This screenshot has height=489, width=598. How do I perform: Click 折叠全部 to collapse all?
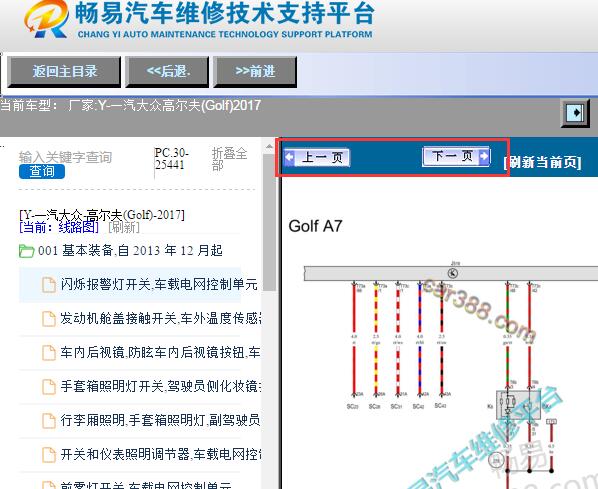[230, 159]
